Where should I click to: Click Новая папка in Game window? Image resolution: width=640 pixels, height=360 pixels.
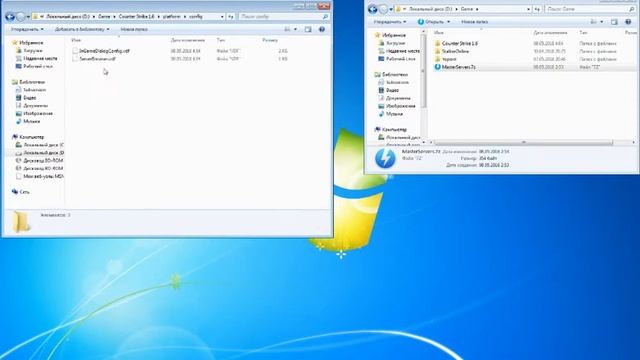click(474, 22)
